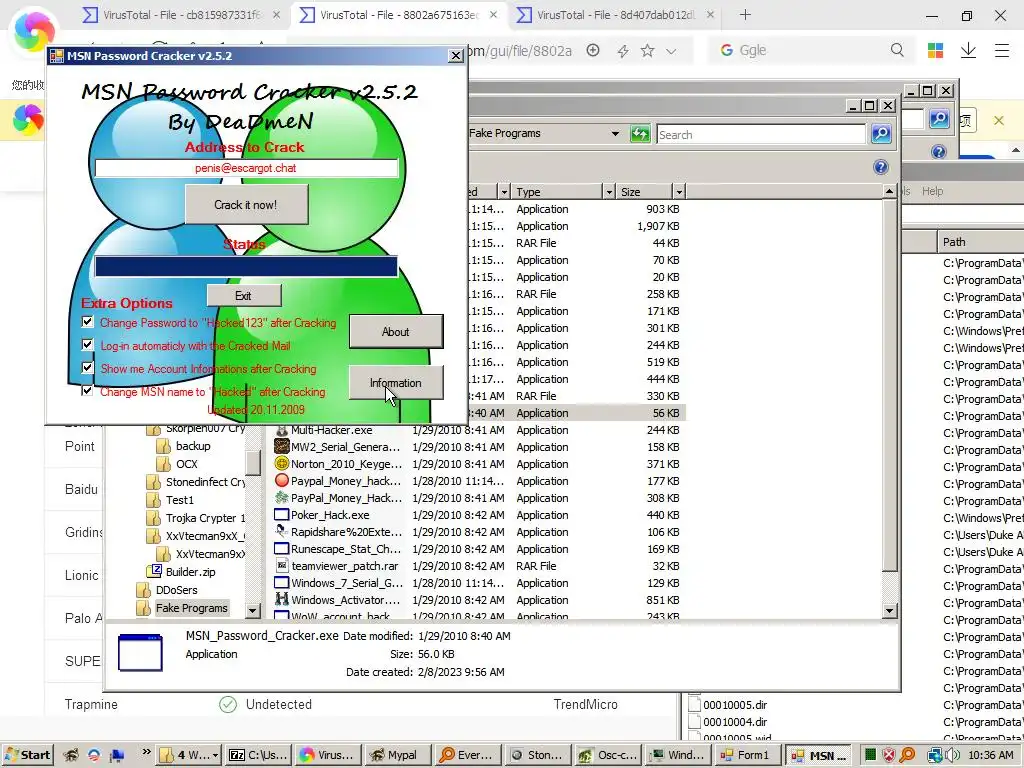The image size is (1024, 768).
Task: Click folder tree scrollbar down arrow
Action: pyautogui.click(x=253, y=611)
